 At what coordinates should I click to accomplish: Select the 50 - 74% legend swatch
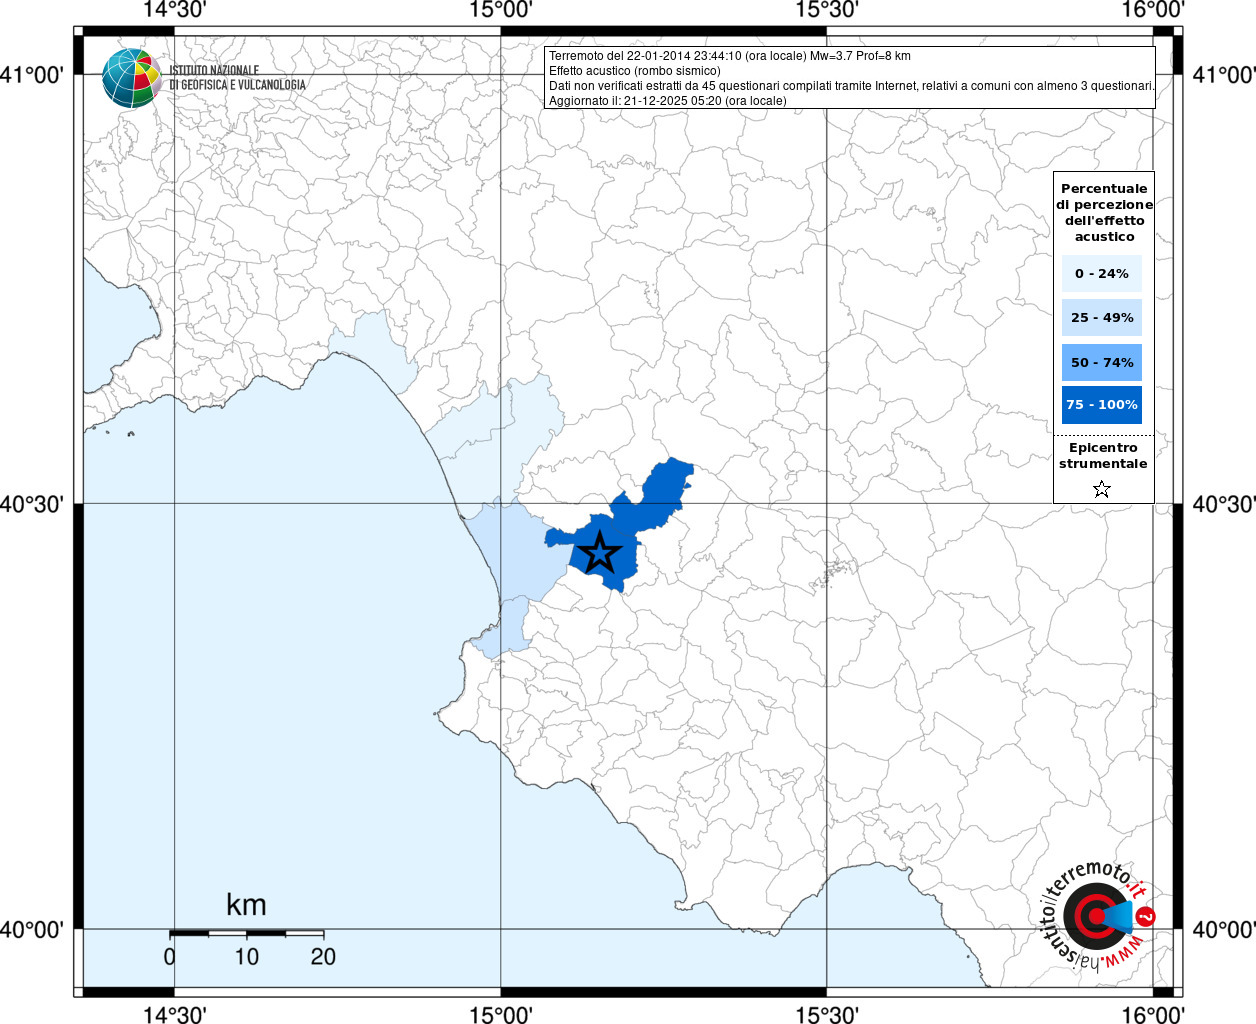(x=1102, y=362)
